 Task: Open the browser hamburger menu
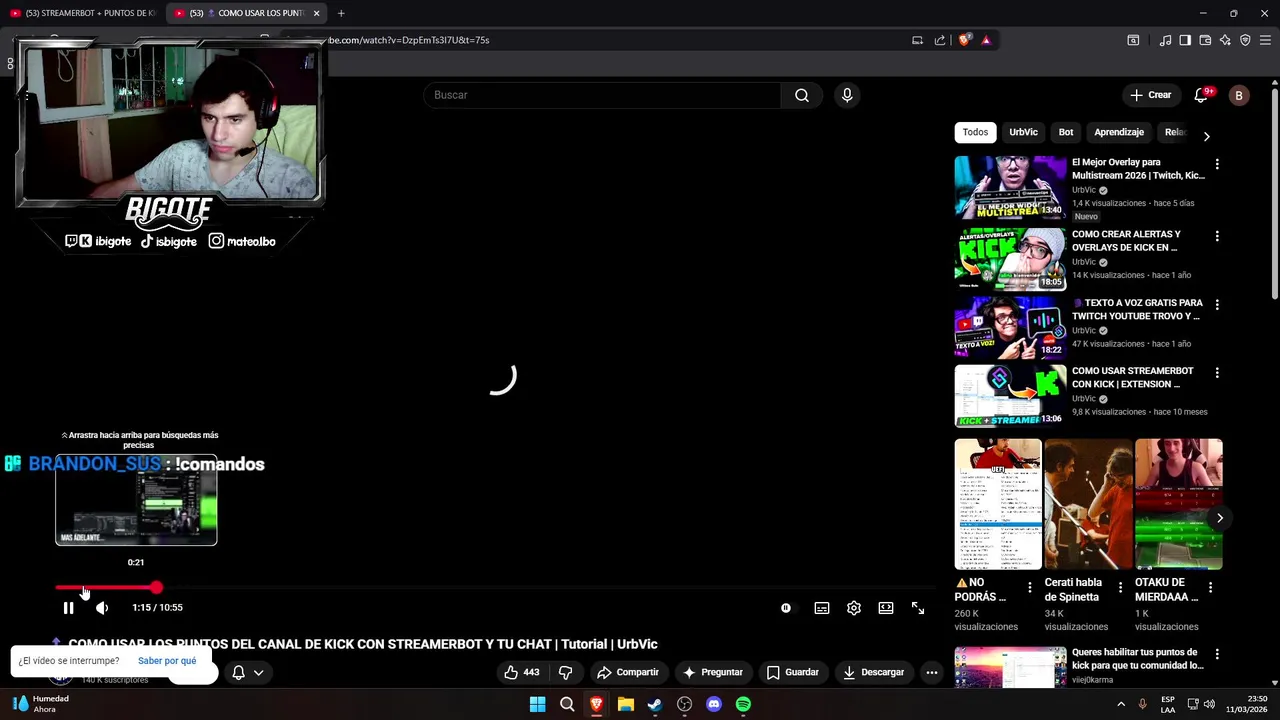coord(1265,40)
